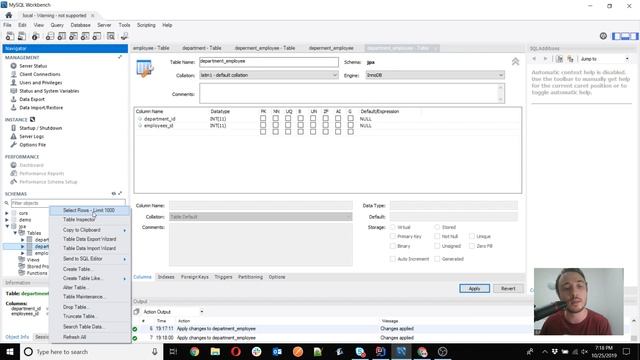Collapse the jpa schema node

(7, 226)
